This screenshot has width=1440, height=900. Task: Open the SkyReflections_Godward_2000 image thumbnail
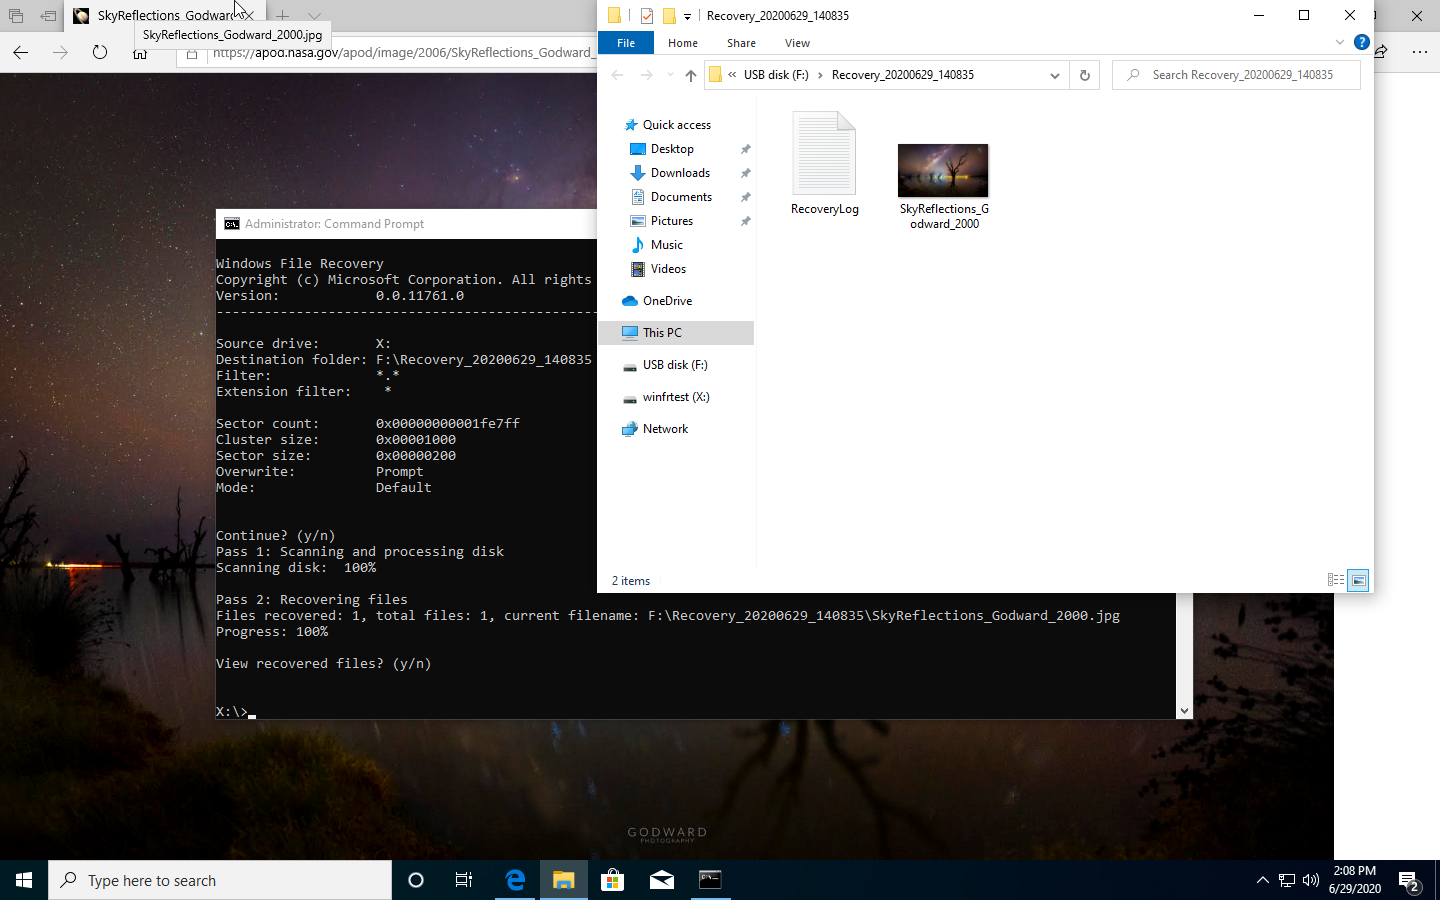coord(943,170)
